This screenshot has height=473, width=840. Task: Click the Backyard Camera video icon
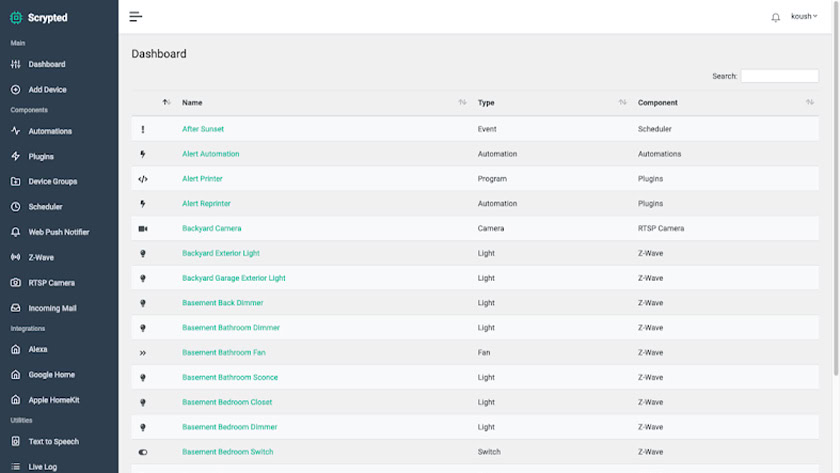click(x=142, y=229)
